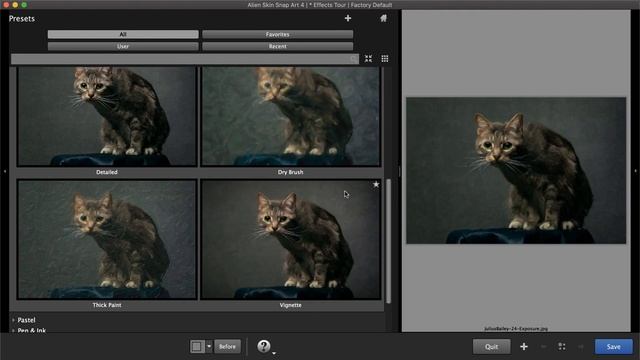Viewport: 640px width, 360px height.
Task: Open preview layout dropdown arrow
Action: click(209, 347)
